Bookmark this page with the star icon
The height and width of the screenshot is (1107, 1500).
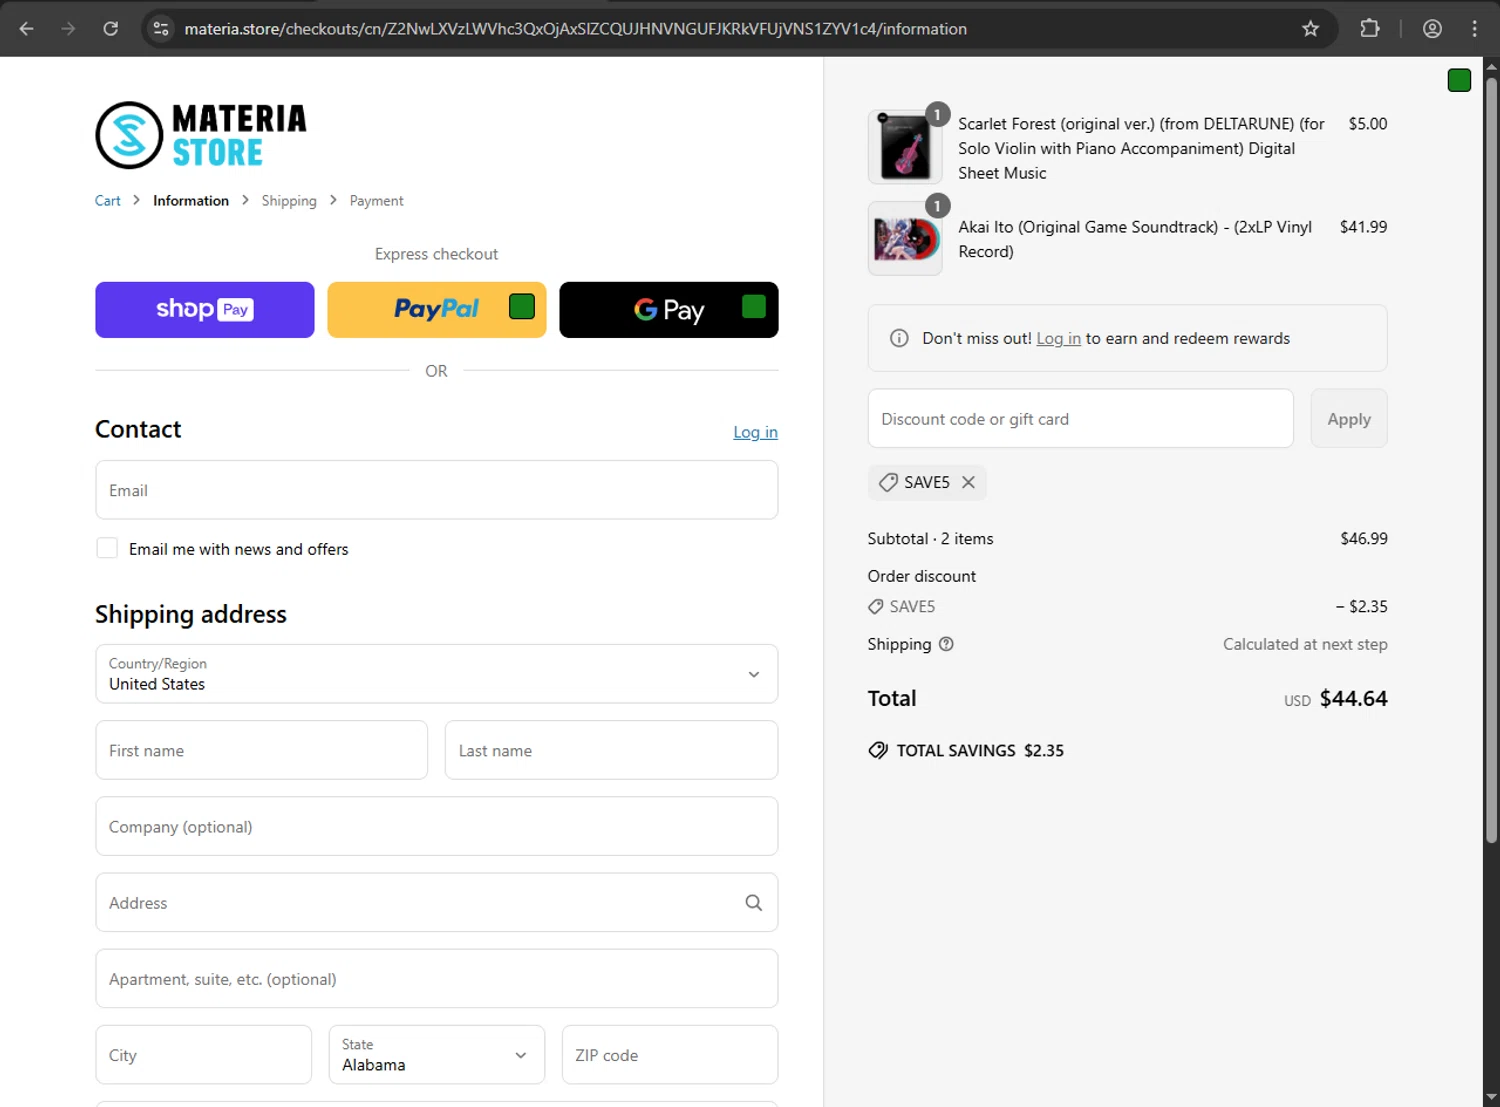coord(1310,29)
